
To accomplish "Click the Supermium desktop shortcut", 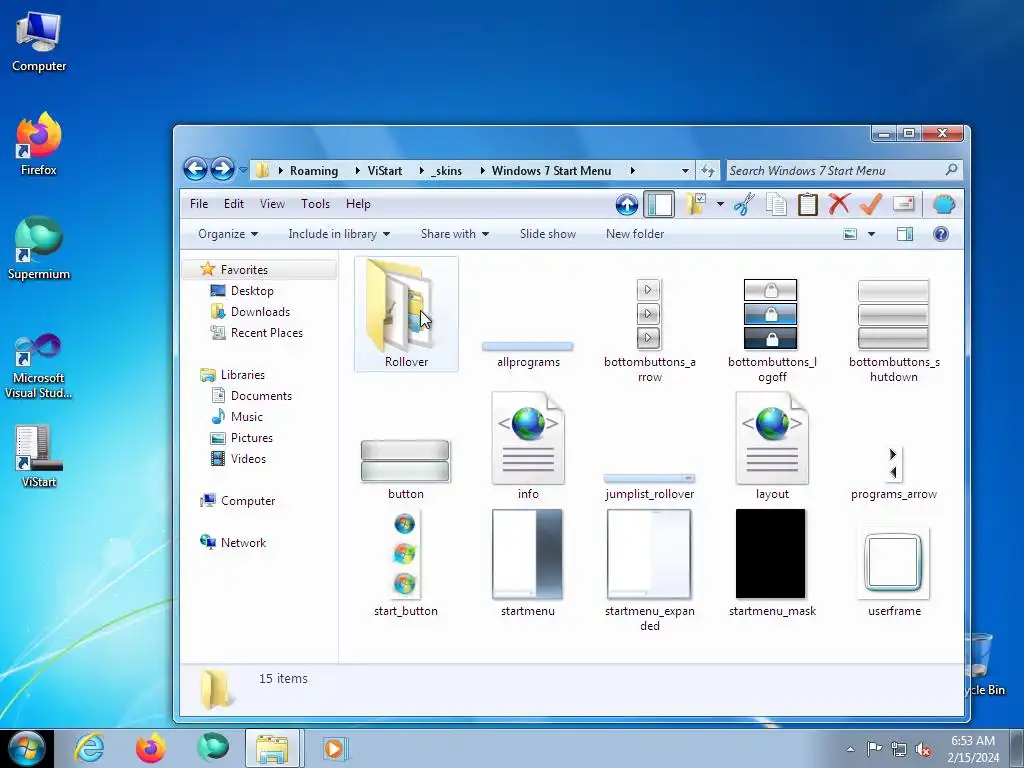I will click(x=39, y=249).
